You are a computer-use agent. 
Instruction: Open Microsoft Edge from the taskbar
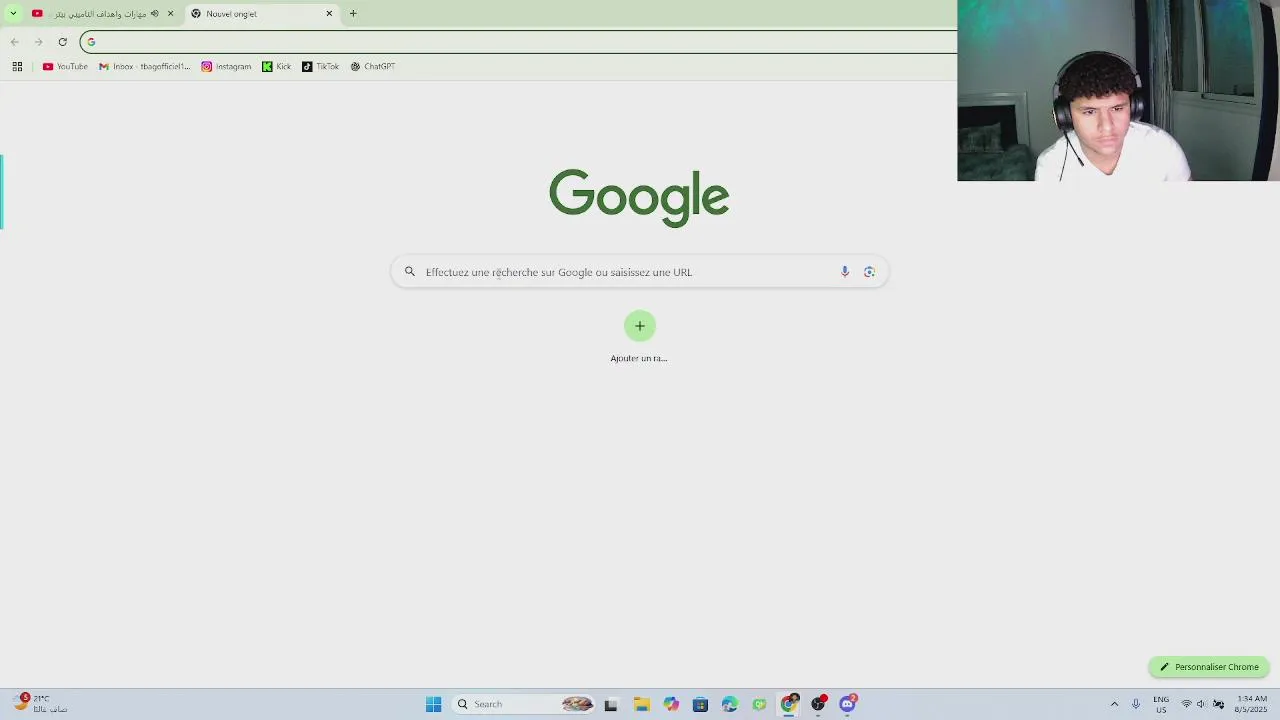coord(730,705)
